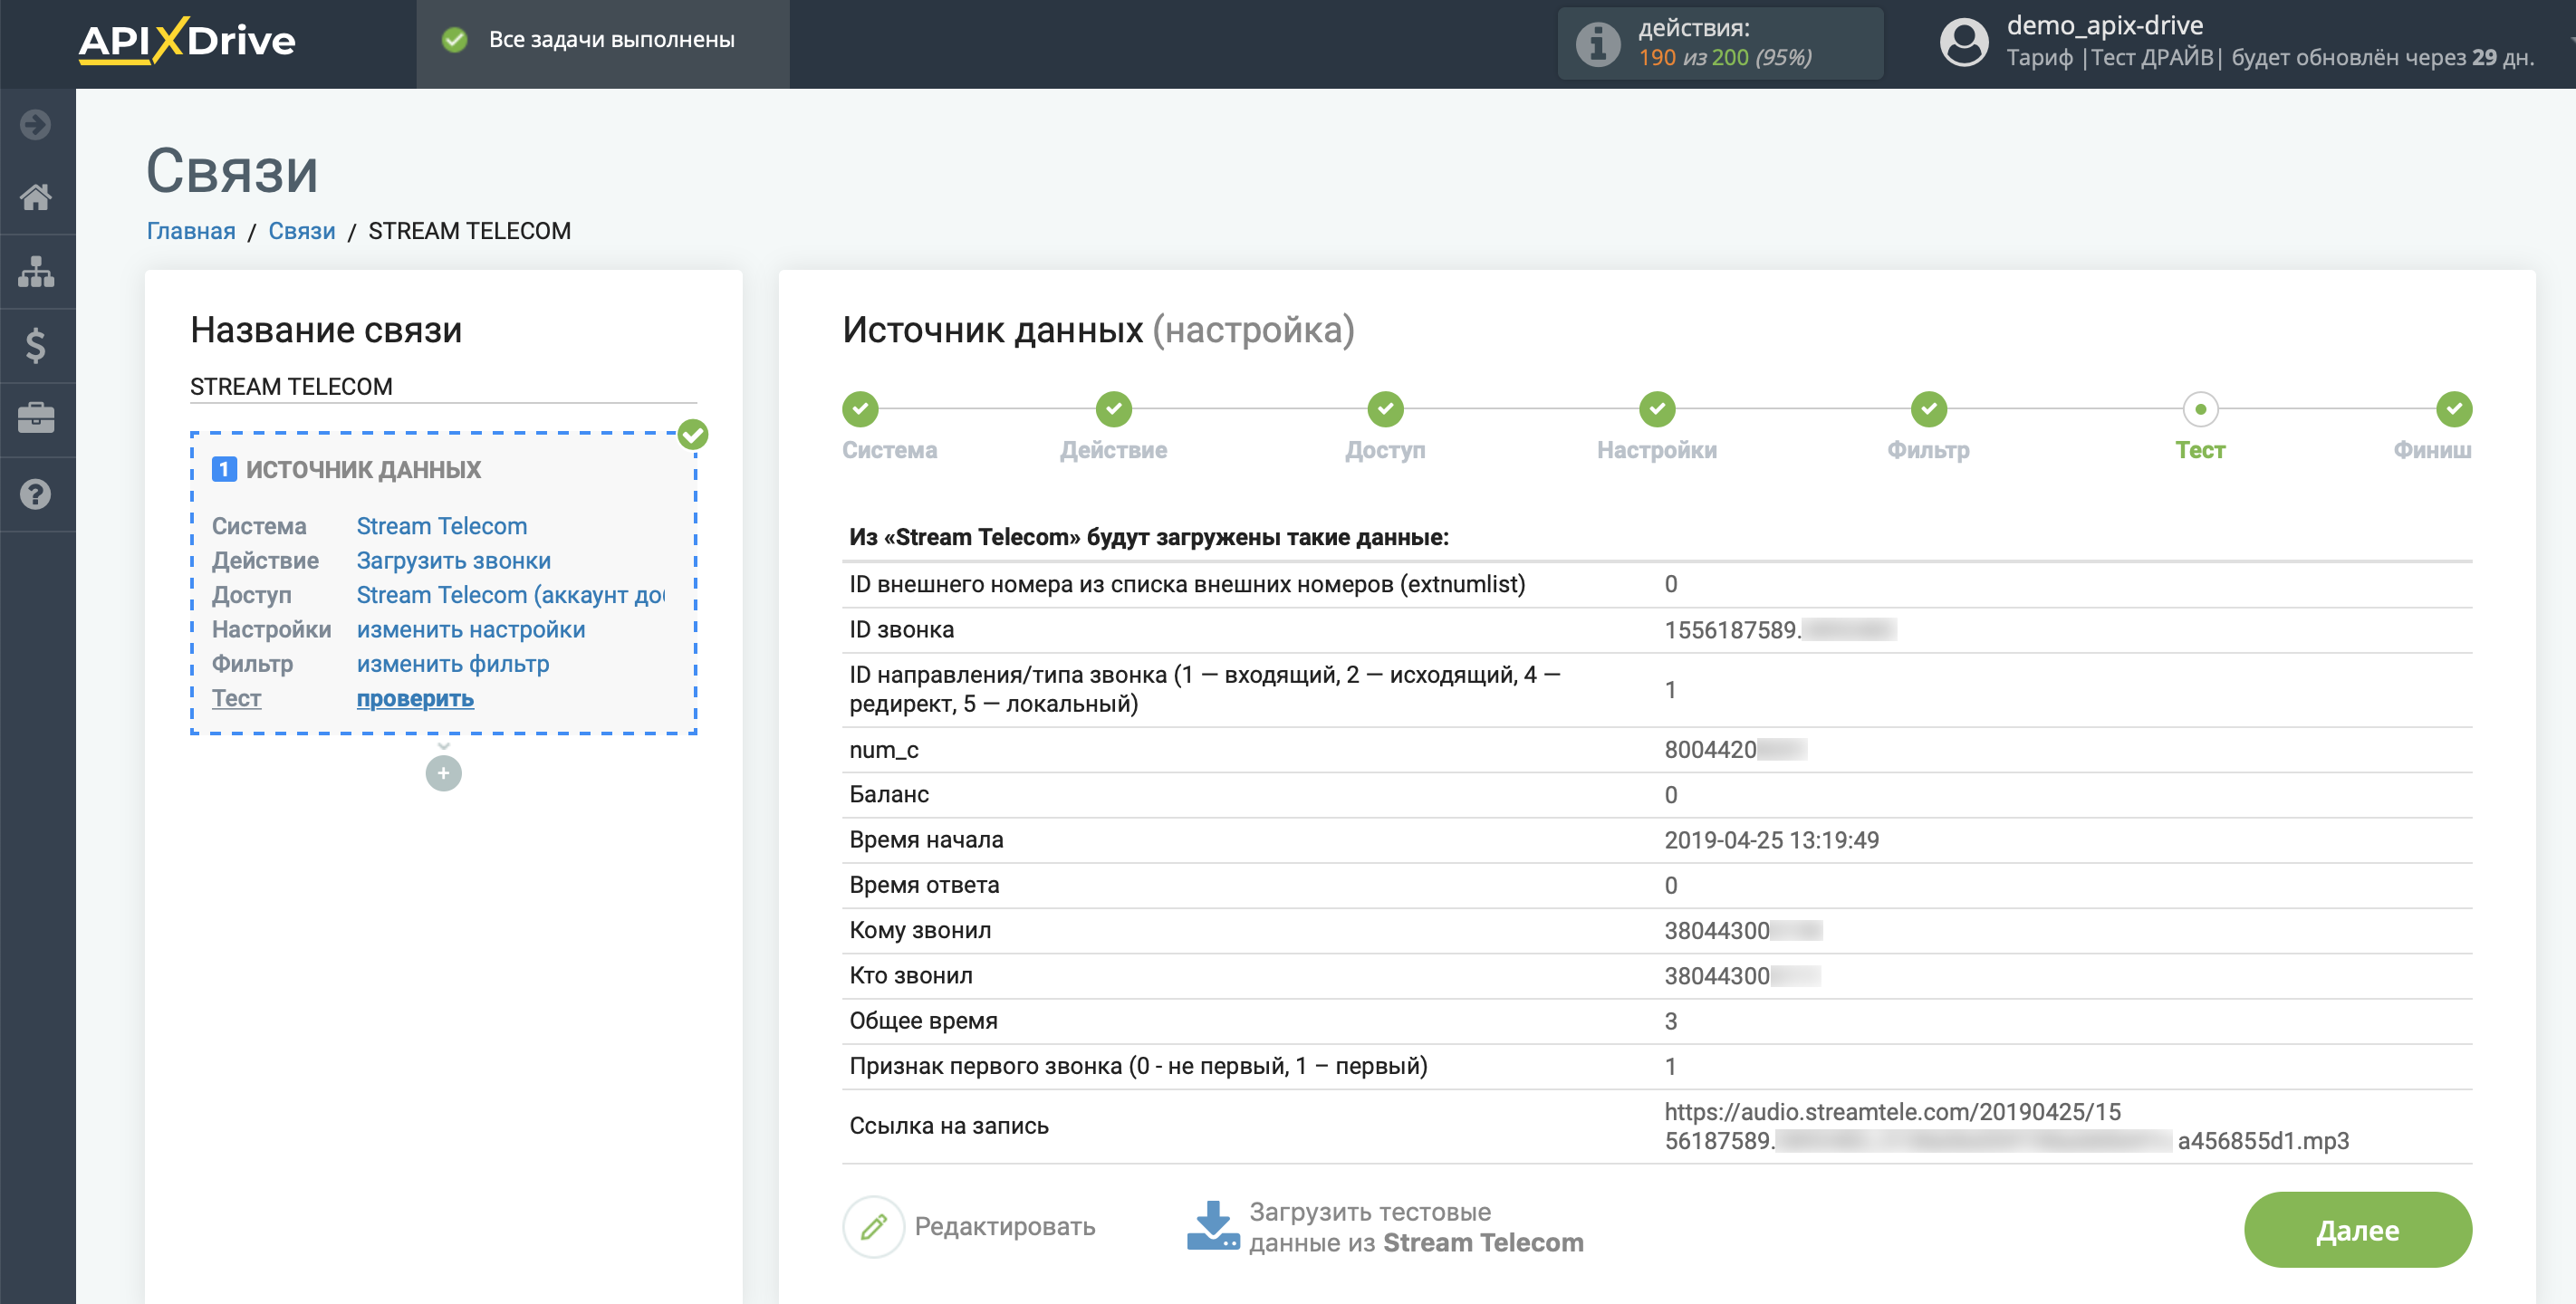Click the ИСТОЧНИК ДАННЫХ block header

click(x=363, y=469)
